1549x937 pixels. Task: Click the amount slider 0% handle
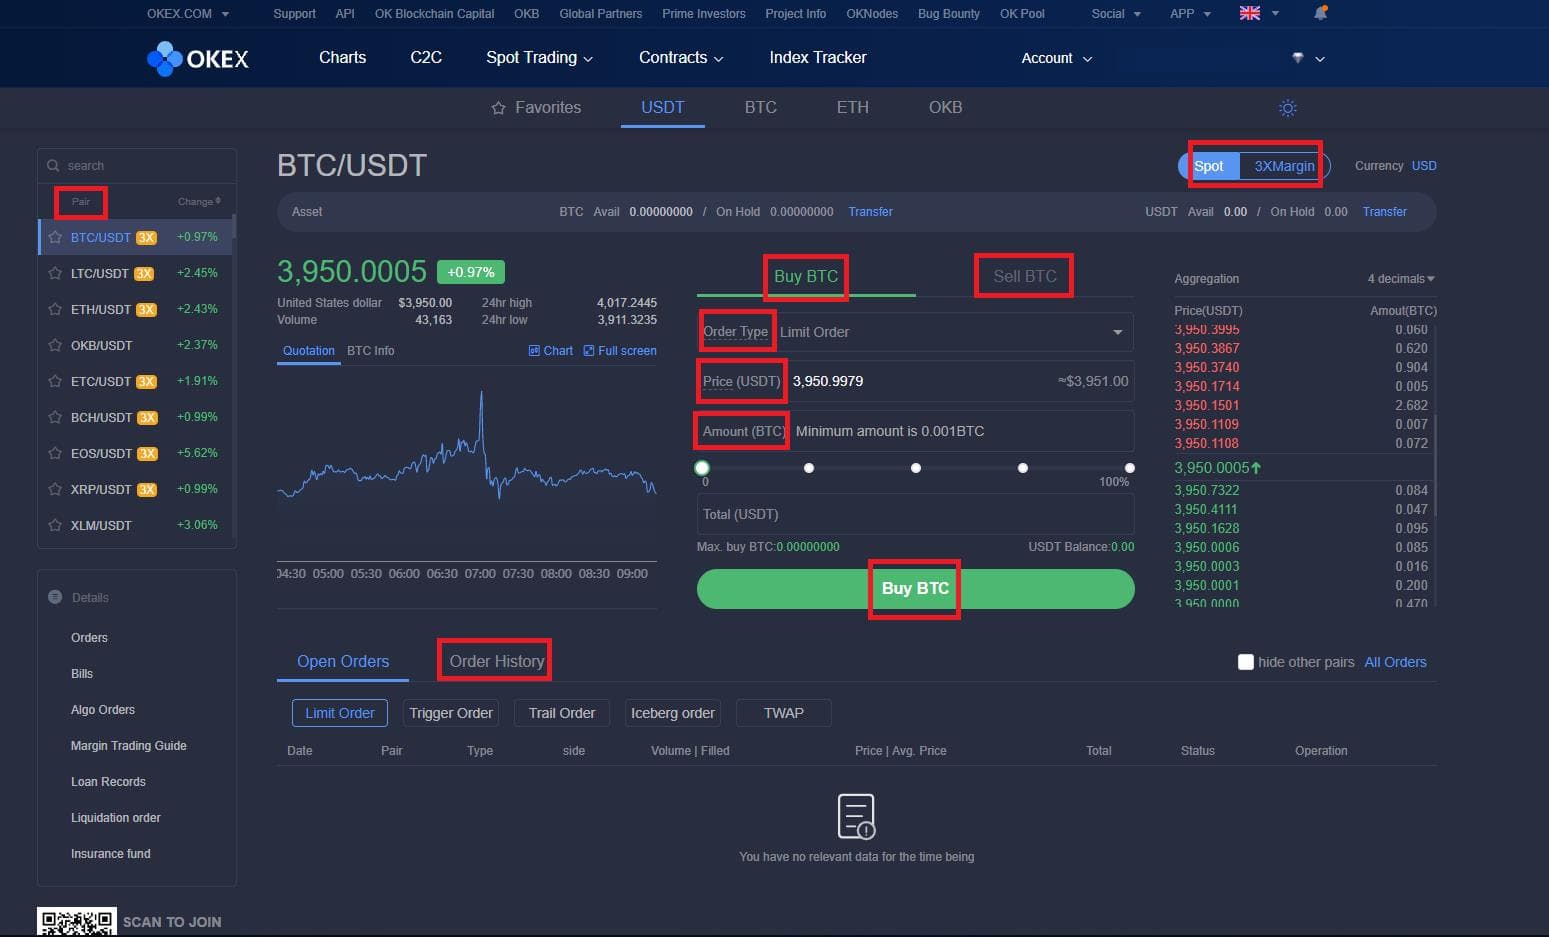(x=702, y=468)
